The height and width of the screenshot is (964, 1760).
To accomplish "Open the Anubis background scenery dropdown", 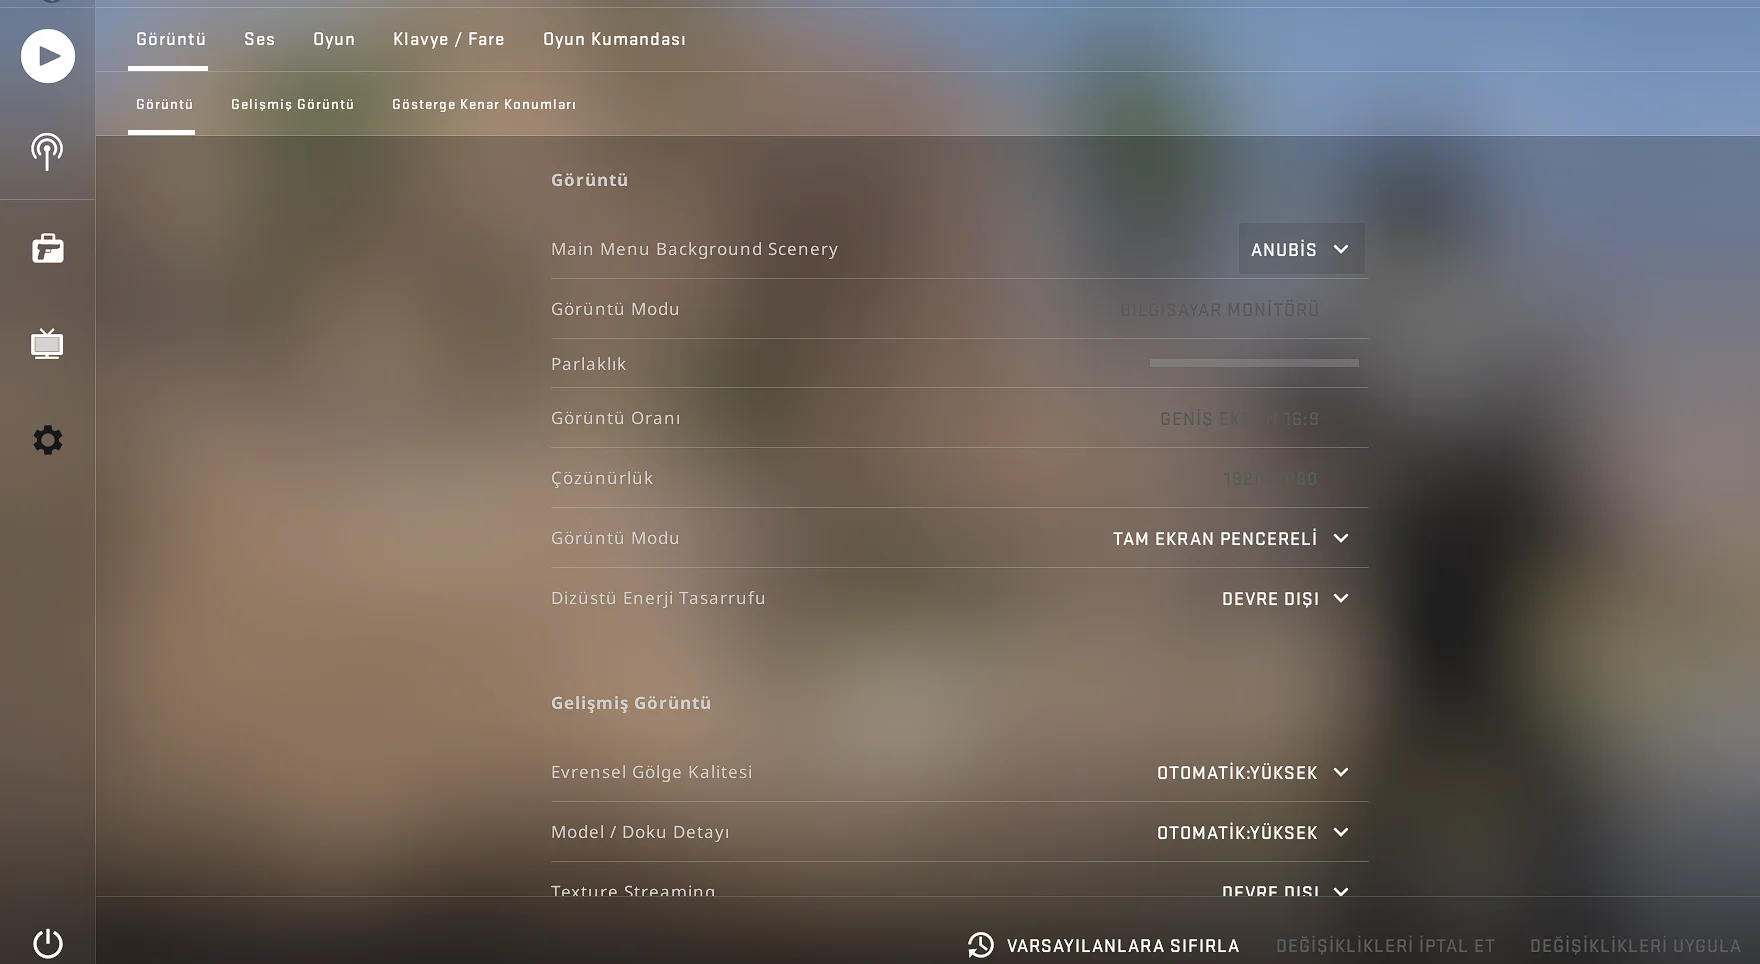I will 1301,249.
